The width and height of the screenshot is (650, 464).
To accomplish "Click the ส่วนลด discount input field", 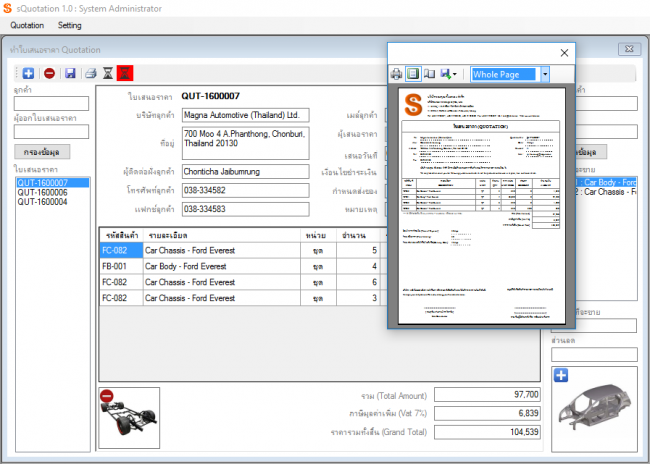I will pyautogui.click(x=594, y=355).
